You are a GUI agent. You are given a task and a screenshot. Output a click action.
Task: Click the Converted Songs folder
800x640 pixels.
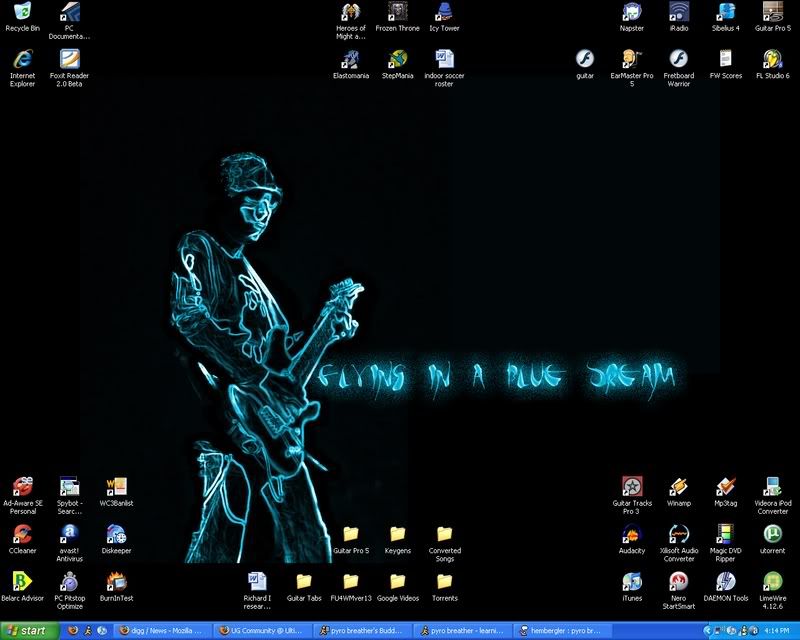[444, 534]
